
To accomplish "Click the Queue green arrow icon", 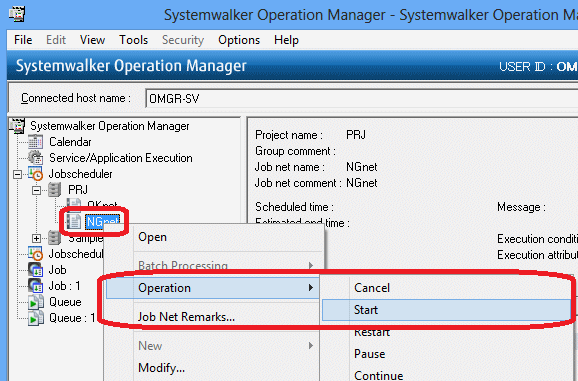I will click(x=36, y=302).
